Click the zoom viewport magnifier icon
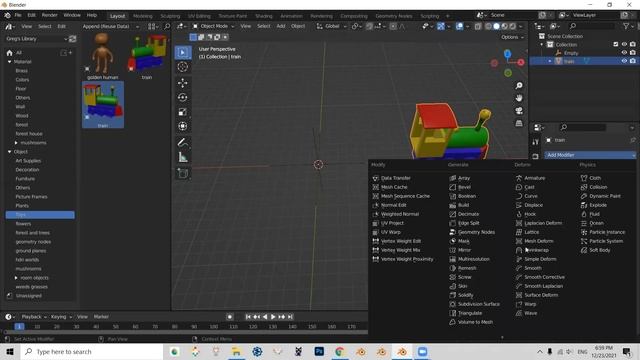 point(519,86)
